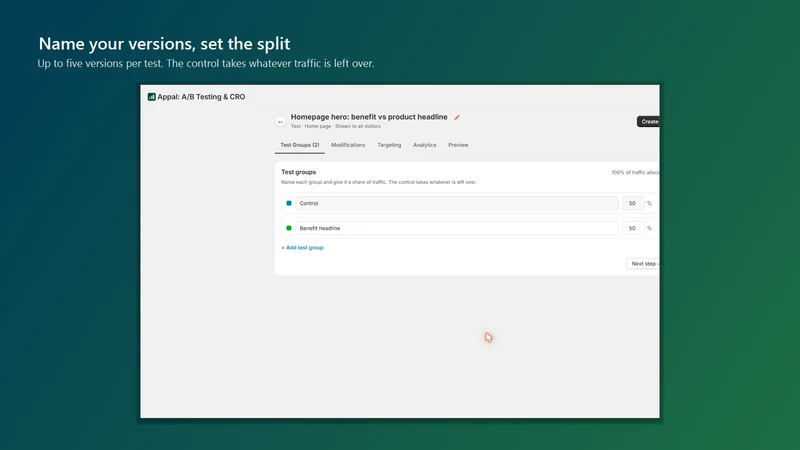800x450 pixels.
Task: Open the Test Groups (2) tab
Action: click(x=299, y=145)
